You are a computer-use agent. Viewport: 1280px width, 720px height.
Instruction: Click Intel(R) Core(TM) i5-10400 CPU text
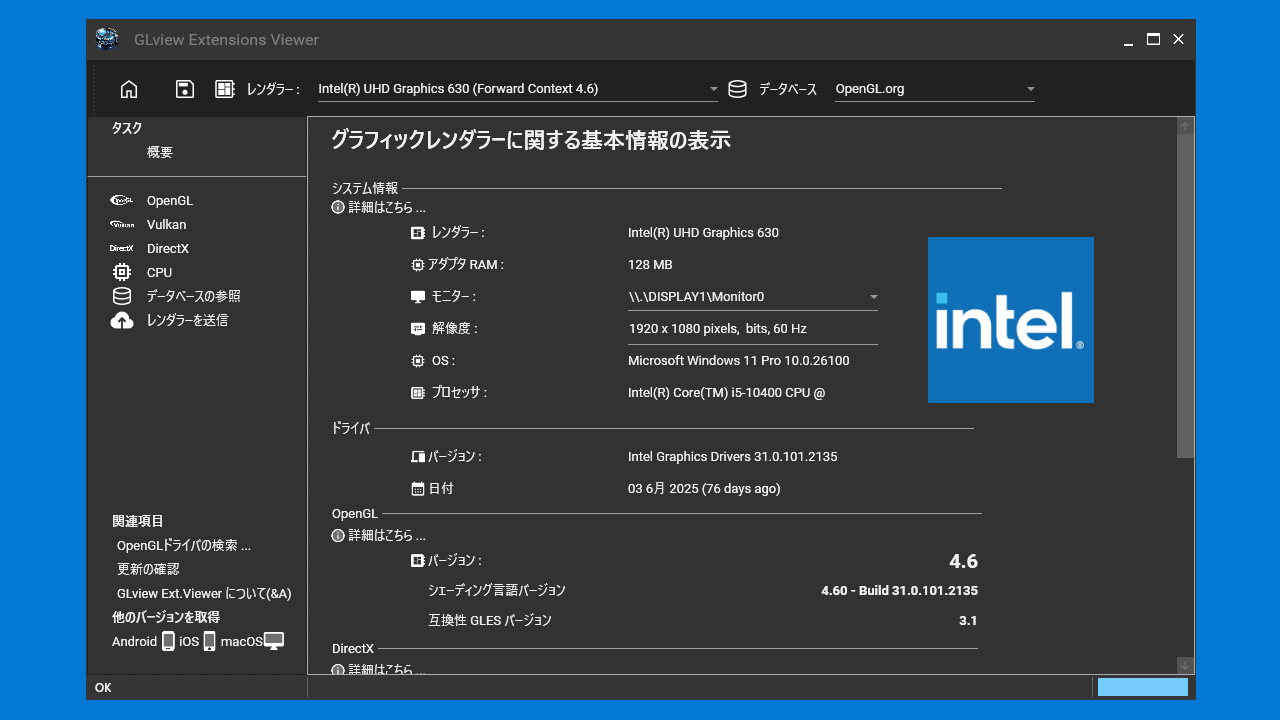tap(727, 392)
